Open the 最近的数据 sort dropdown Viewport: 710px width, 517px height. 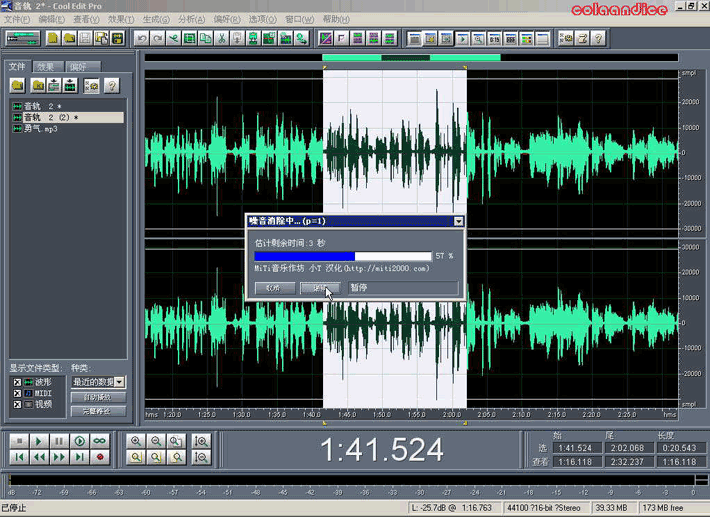point(120,382)
